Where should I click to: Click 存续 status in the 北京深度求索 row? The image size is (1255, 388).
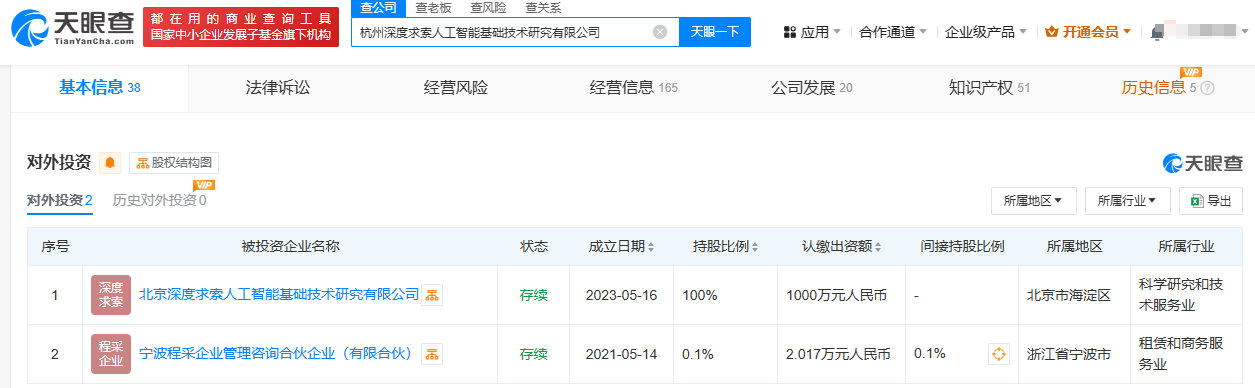pos(534,295)
